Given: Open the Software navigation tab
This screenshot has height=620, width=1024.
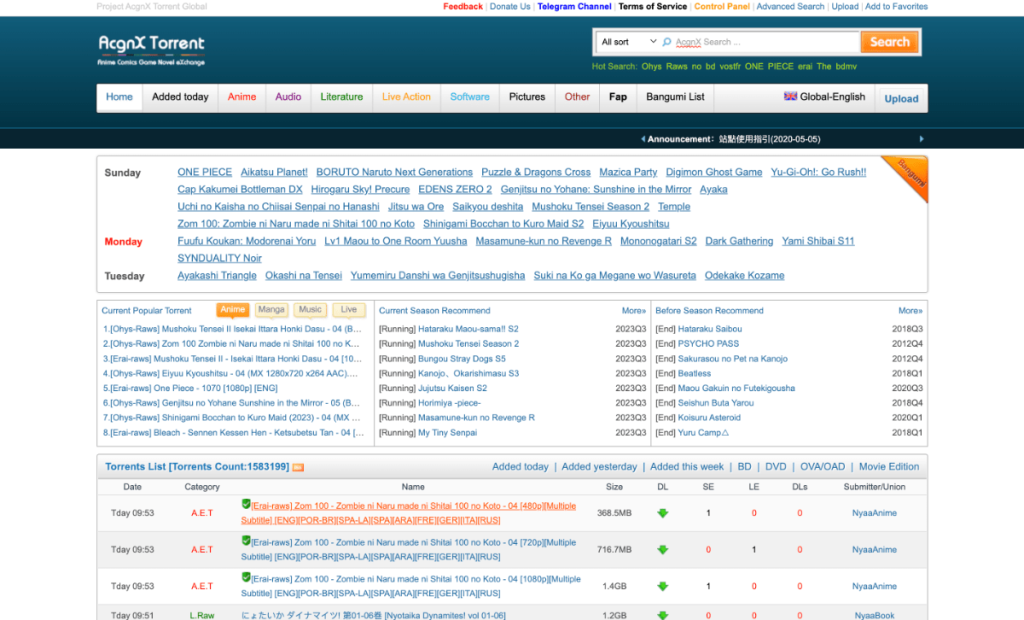Looking at the screenshot, I should tap(470, 97).
